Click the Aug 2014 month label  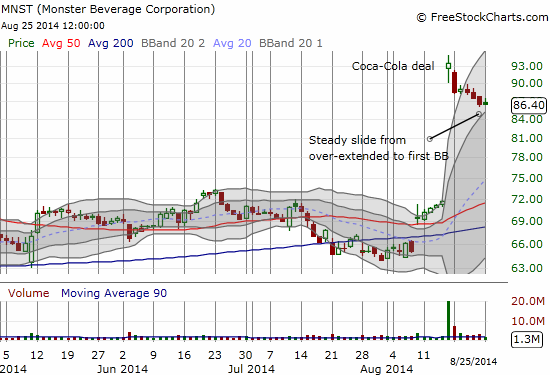point(387,369)
